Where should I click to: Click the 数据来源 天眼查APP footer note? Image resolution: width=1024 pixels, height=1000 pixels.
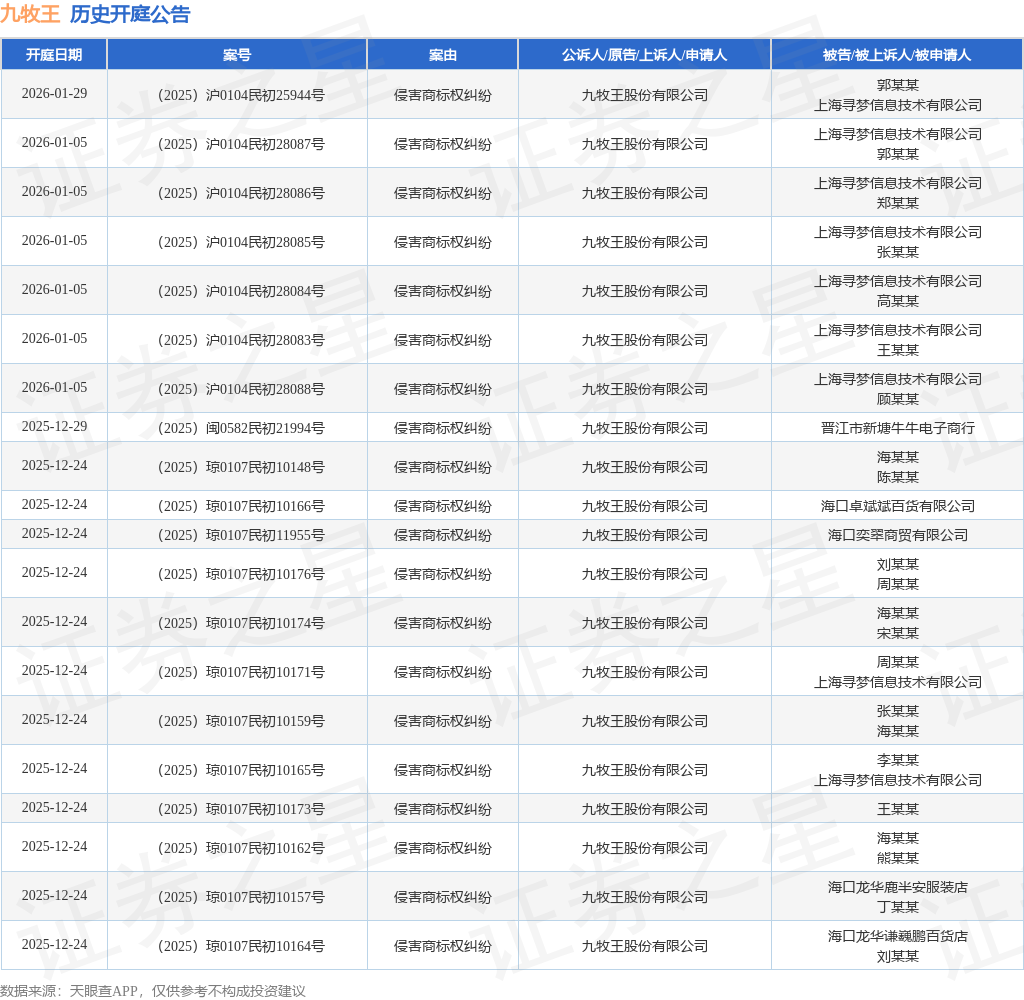153,991
